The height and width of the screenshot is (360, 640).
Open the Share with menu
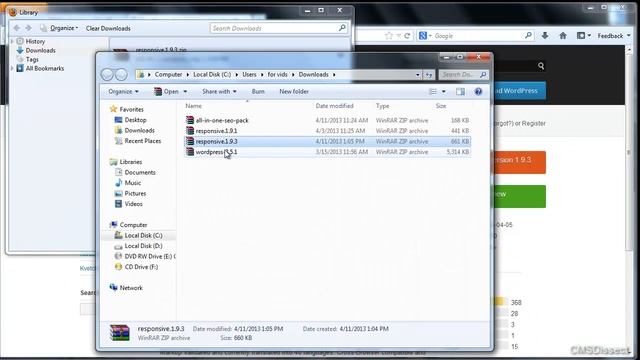point(219,91)
